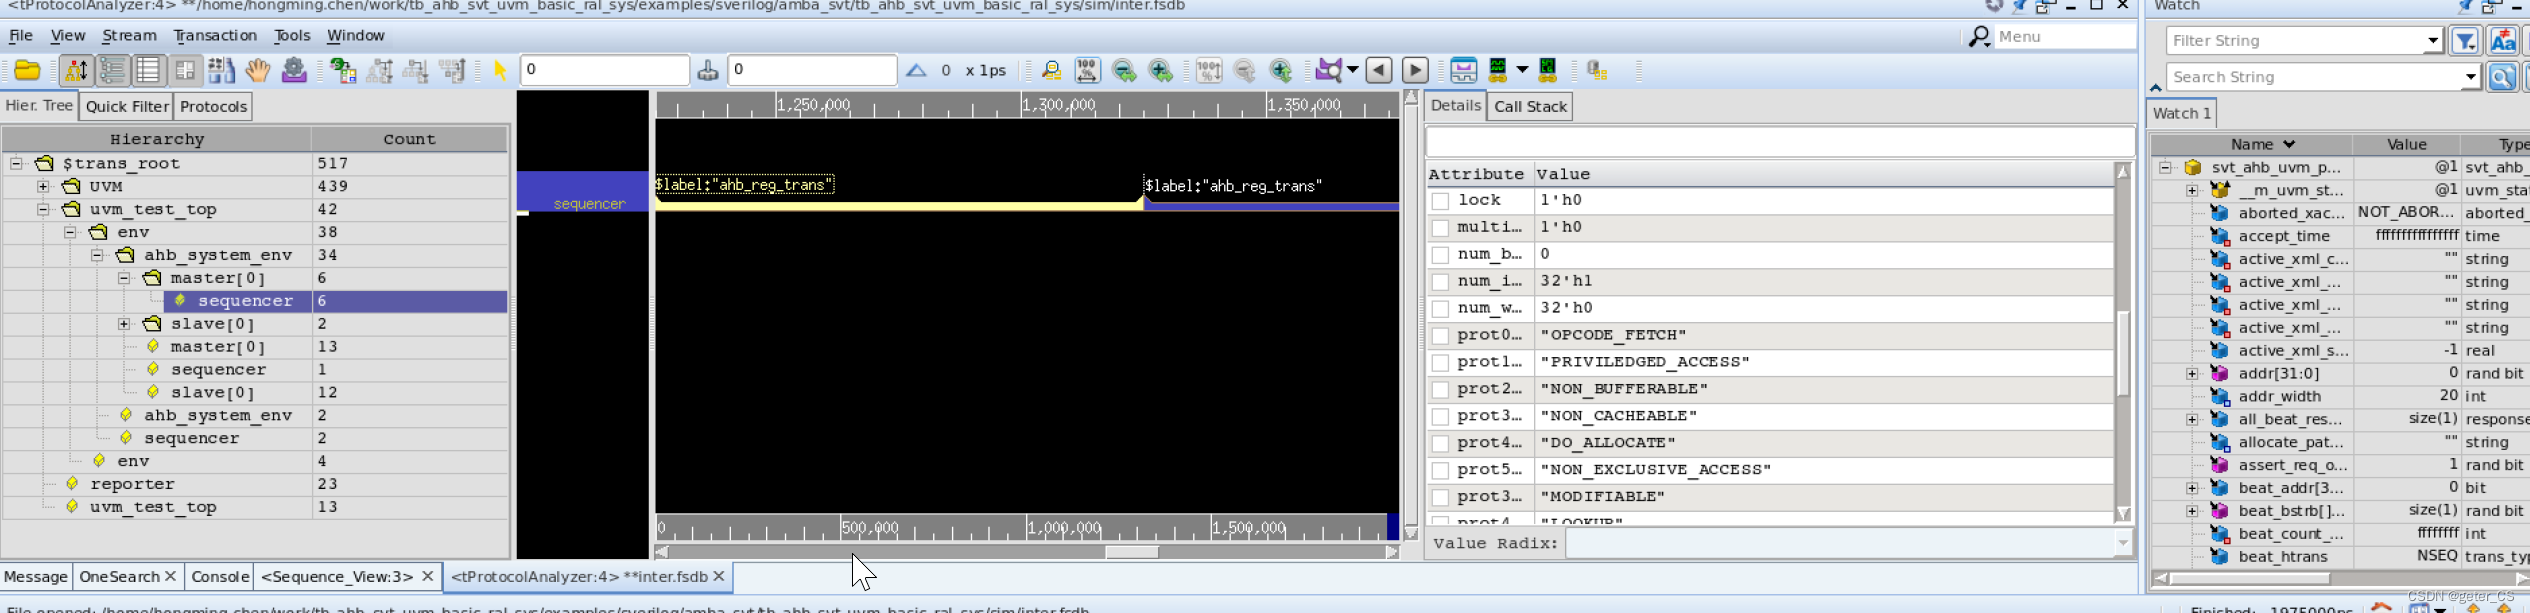Click the waveform sync toolbar icon

pyautogui.click(x=1463, y=70)
